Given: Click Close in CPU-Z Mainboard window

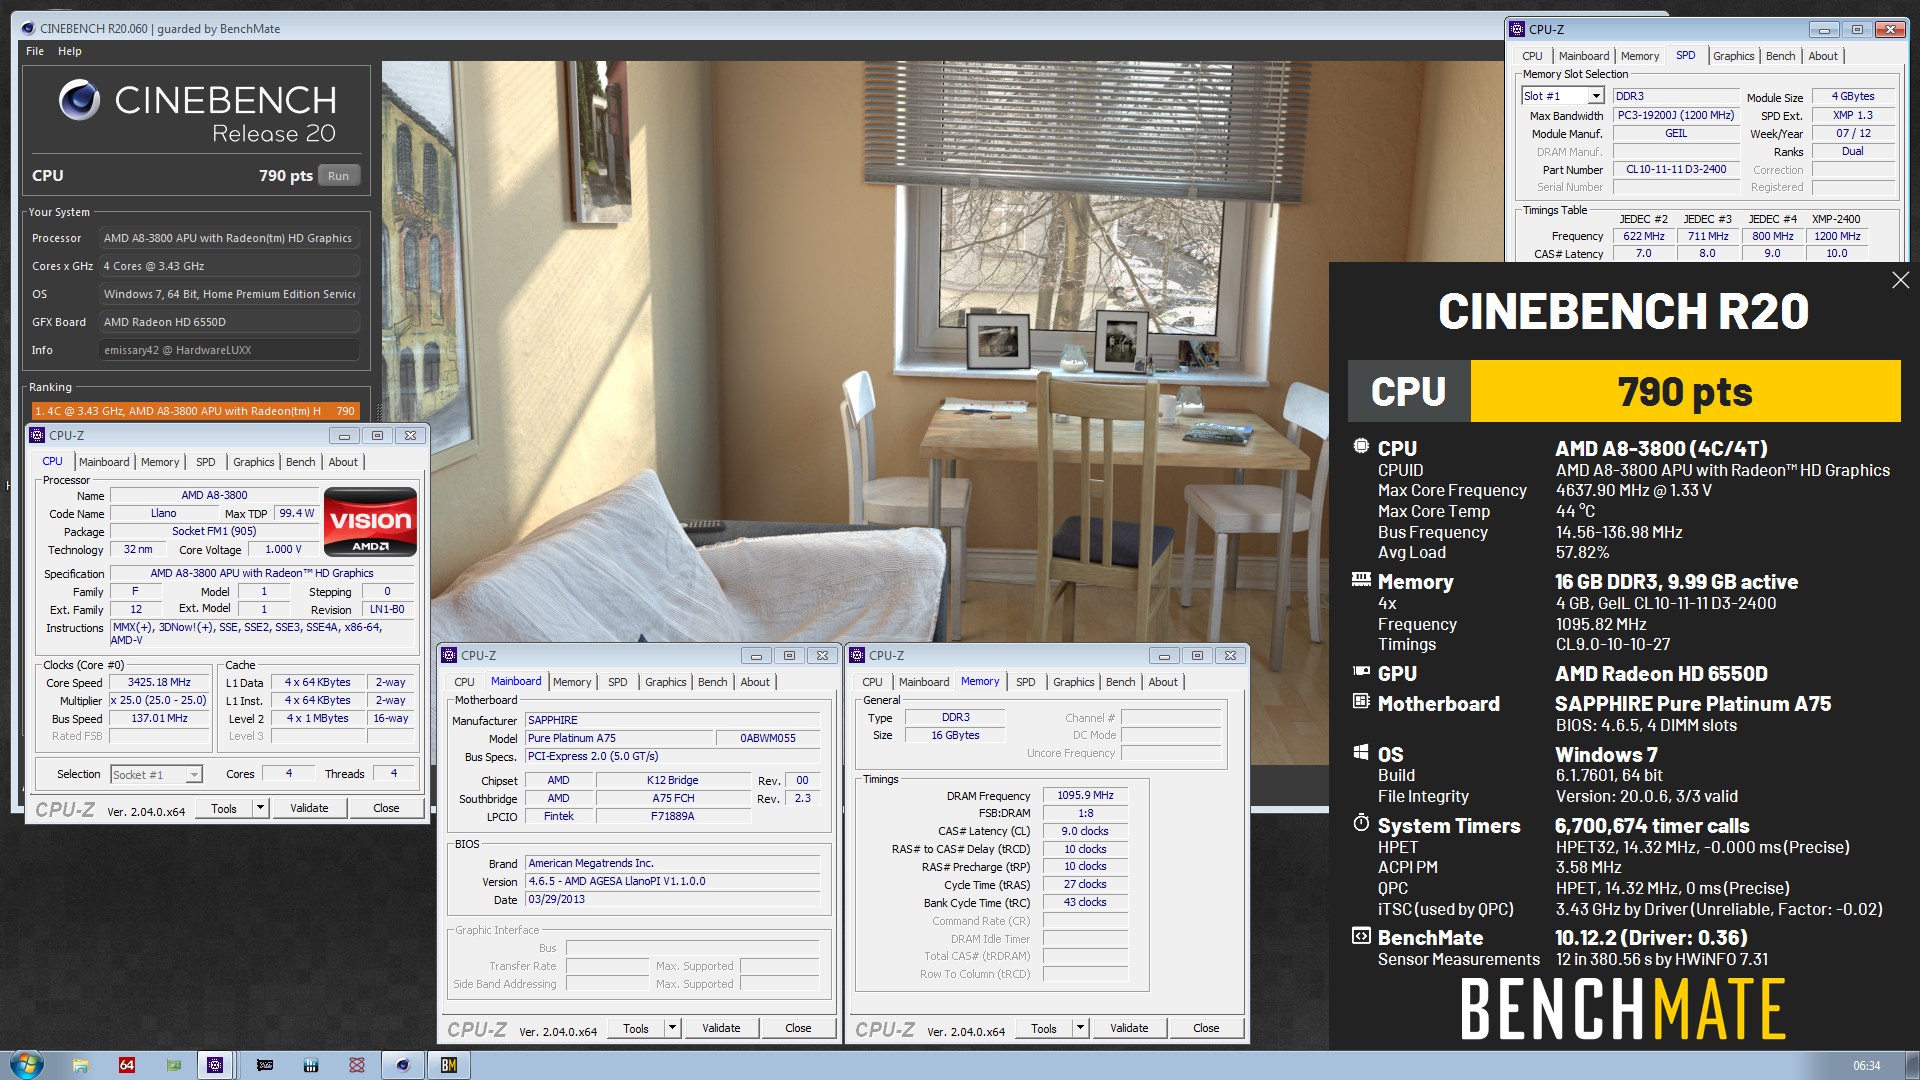Looking at the screenshot, I should (798, 1028).
